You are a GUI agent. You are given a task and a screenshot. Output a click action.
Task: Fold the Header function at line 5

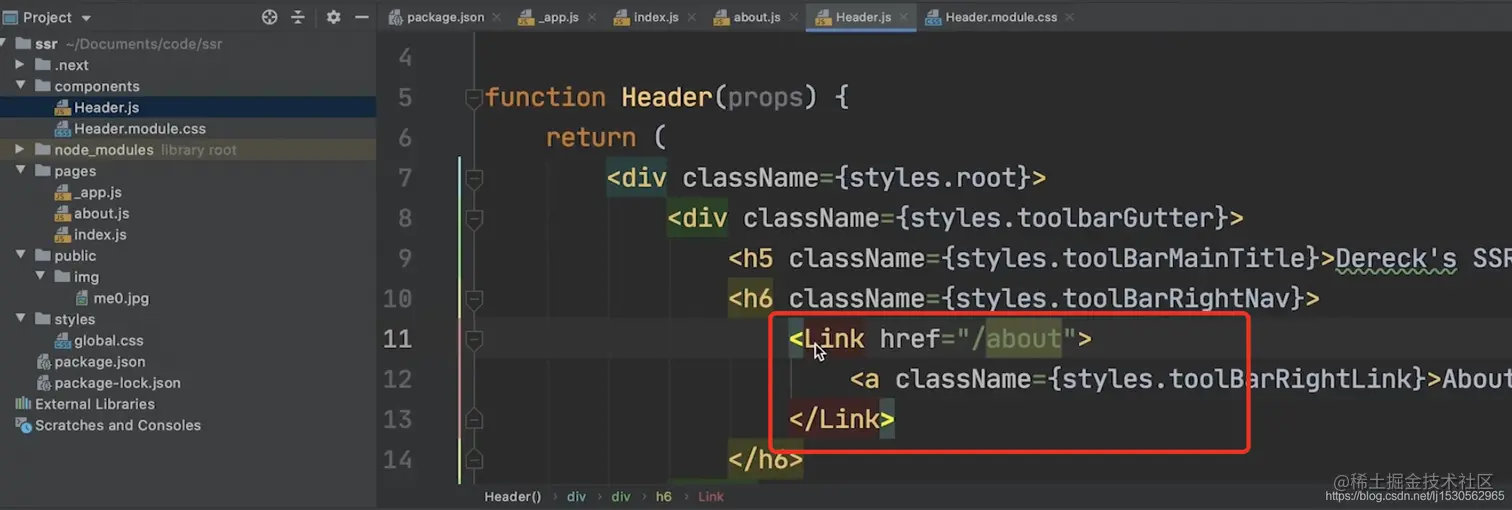pos(474,98)
